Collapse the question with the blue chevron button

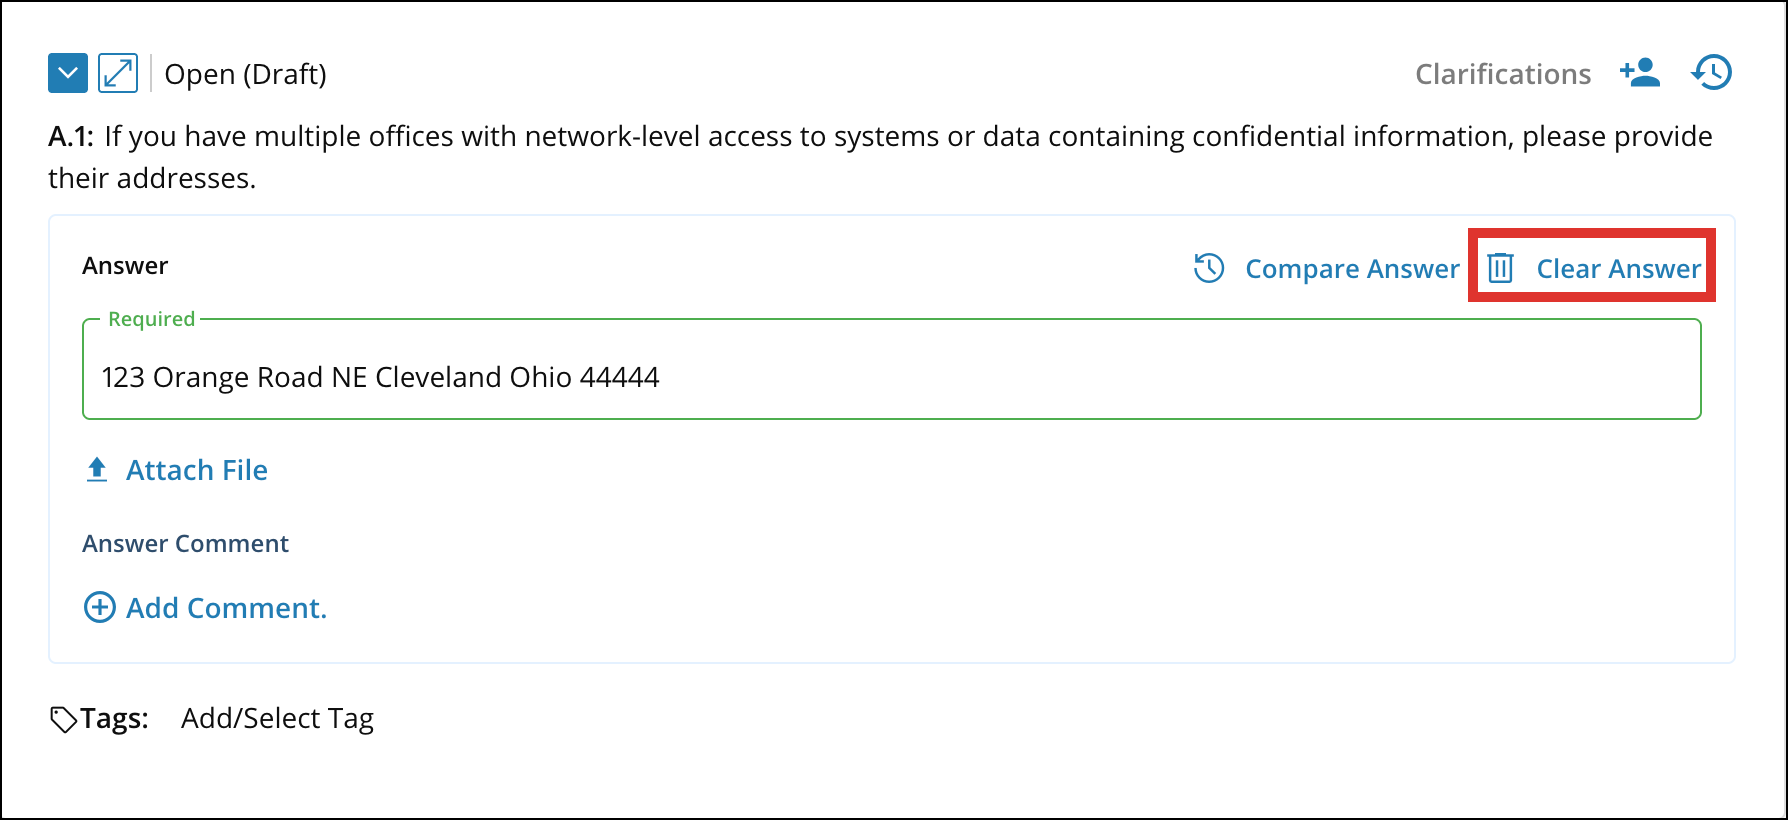(x=68, y=73)
